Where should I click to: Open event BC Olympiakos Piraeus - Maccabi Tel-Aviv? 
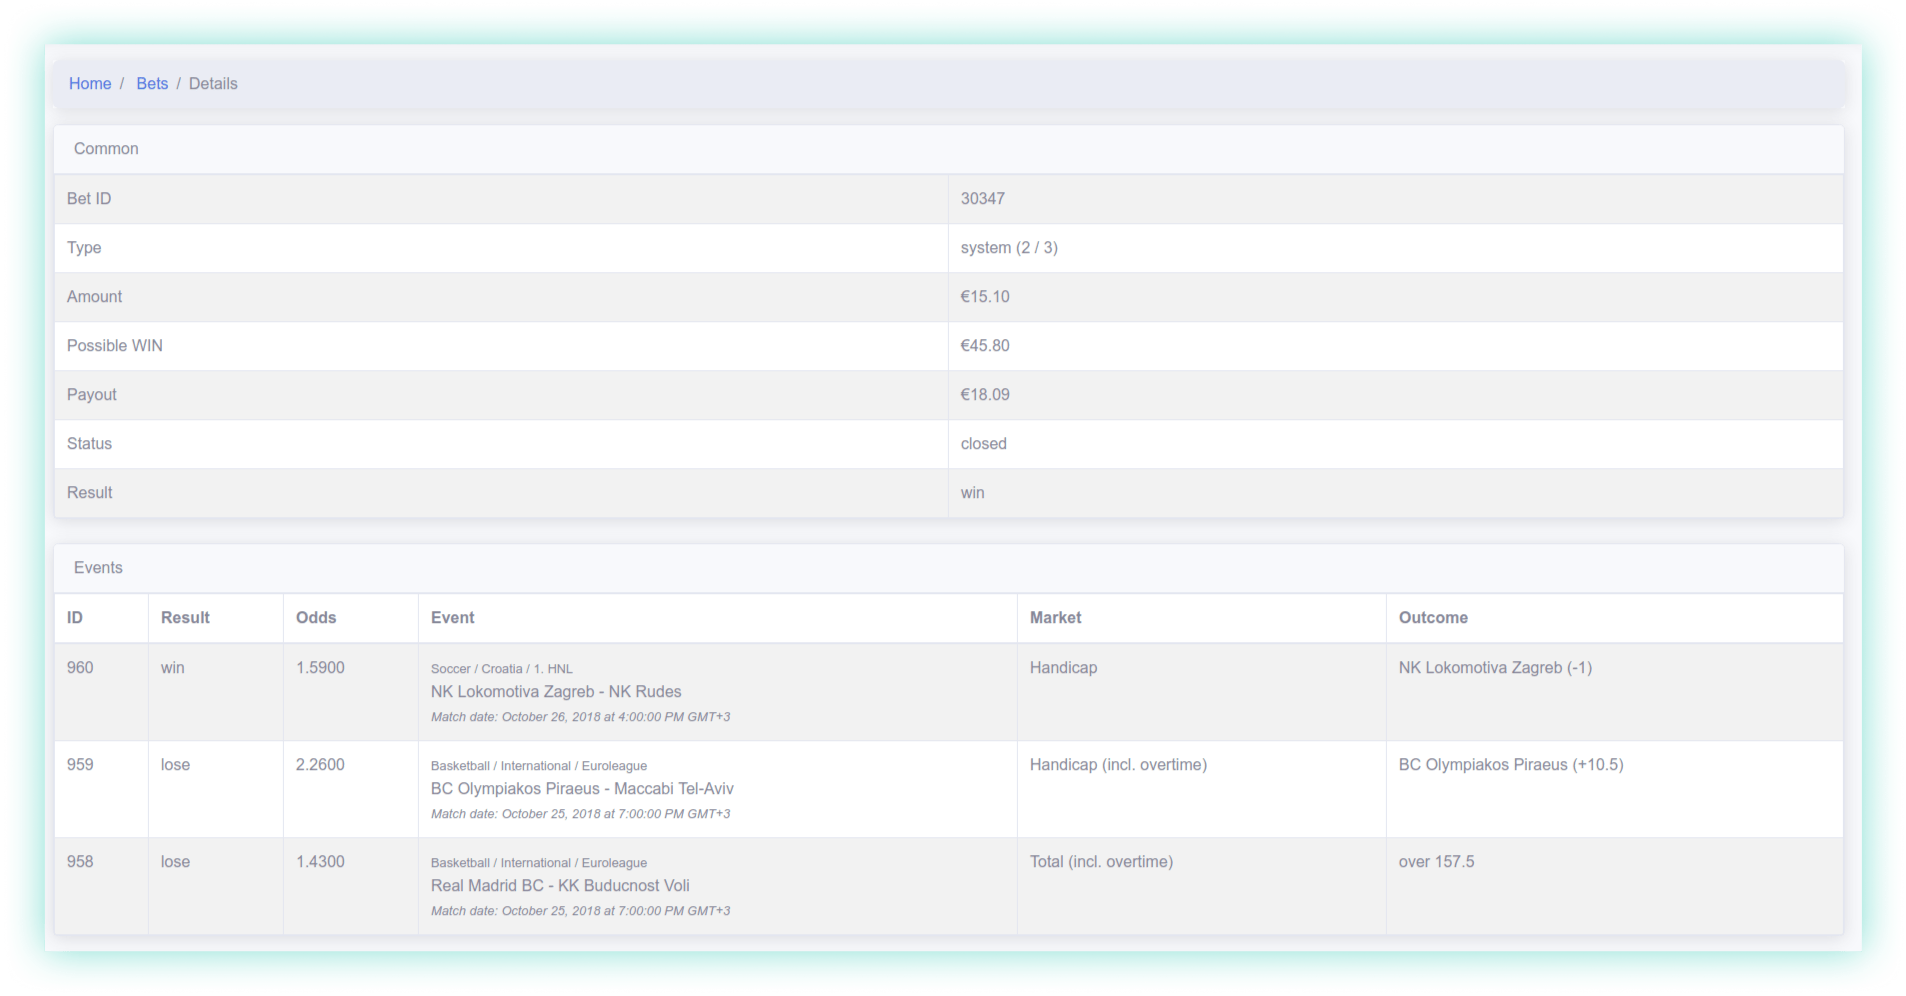(x=582, y=788)
